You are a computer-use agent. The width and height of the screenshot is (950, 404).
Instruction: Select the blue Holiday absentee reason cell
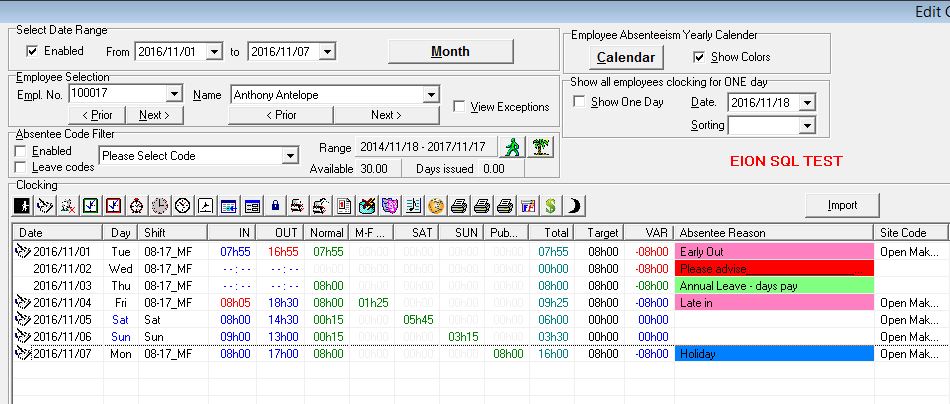click(774, 354)
